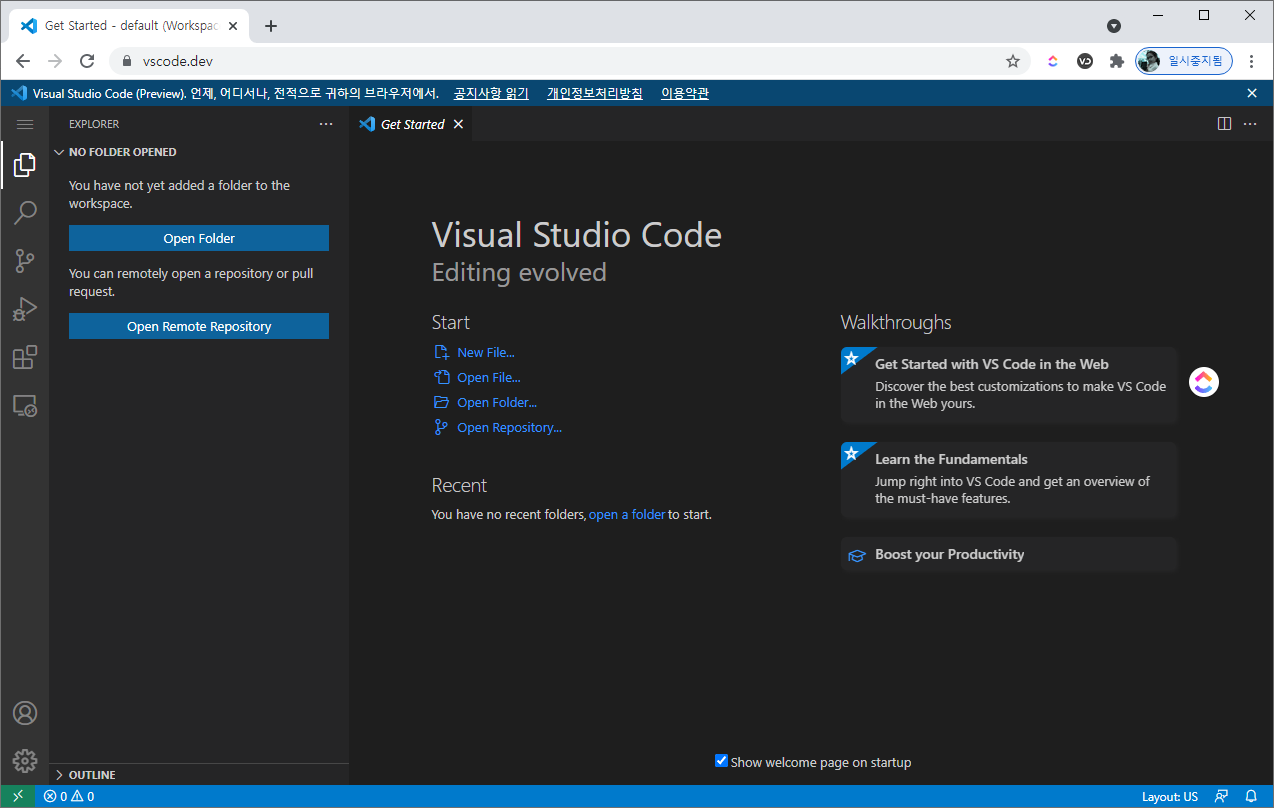
Task: Open the Source Control view
Action: 25,261
